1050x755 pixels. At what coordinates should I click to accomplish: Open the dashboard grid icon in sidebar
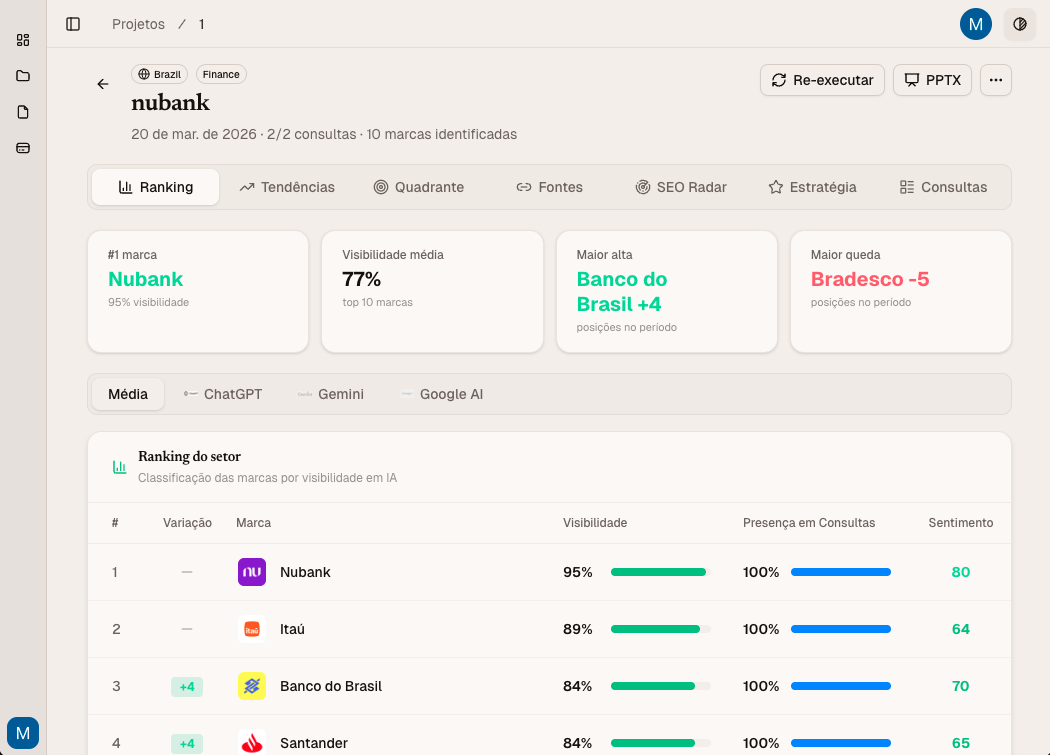click(23, 40)
